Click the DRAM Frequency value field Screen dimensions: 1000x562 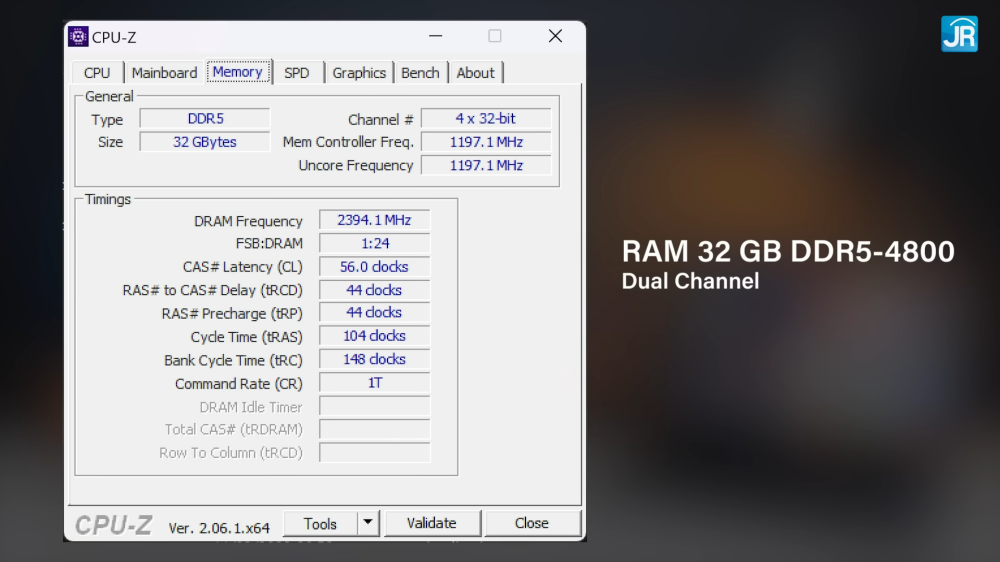(x=374, y=220)
